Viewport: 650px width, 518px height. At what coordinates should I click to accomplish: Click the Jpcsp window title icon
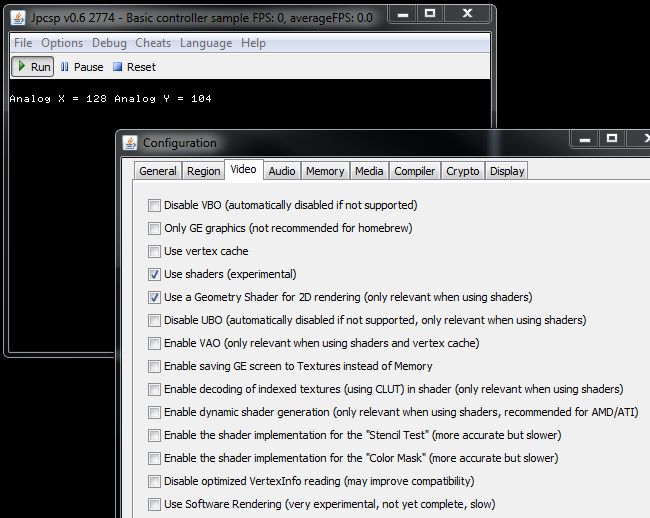coord(17,16)
